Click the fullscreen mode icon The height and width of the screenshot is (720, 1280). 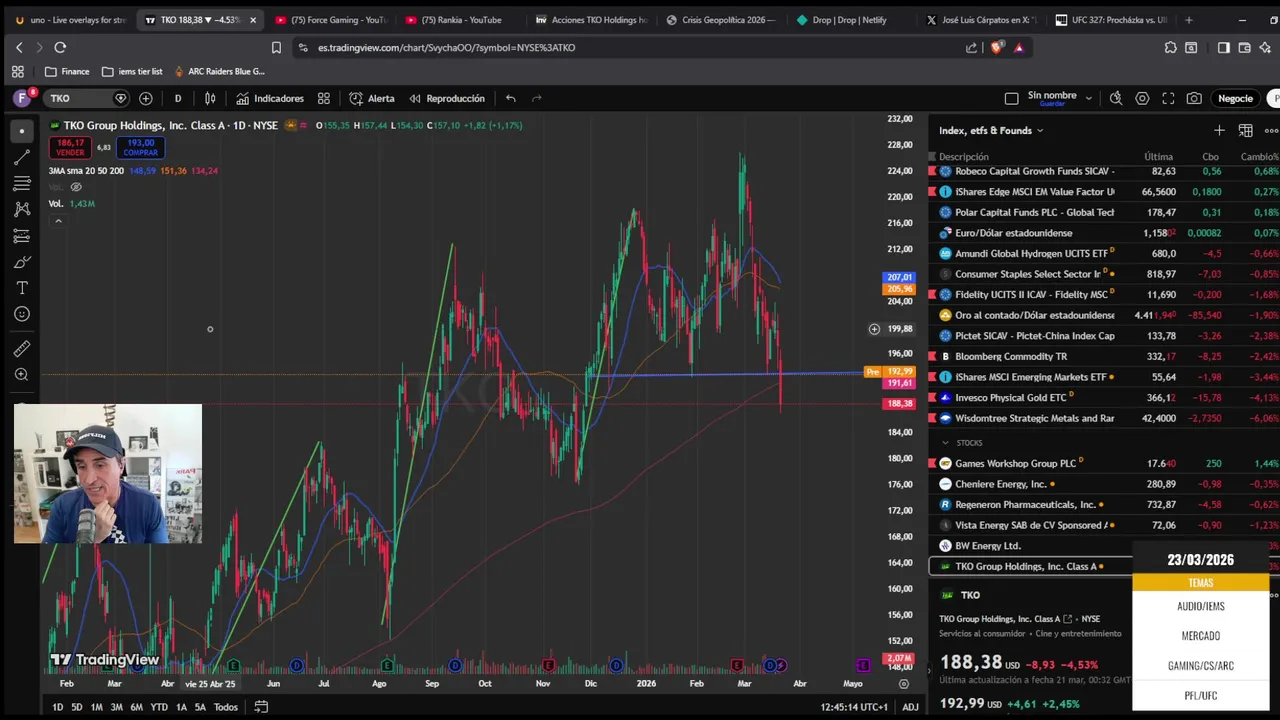pyautogui.click(x=1168, y=98)
